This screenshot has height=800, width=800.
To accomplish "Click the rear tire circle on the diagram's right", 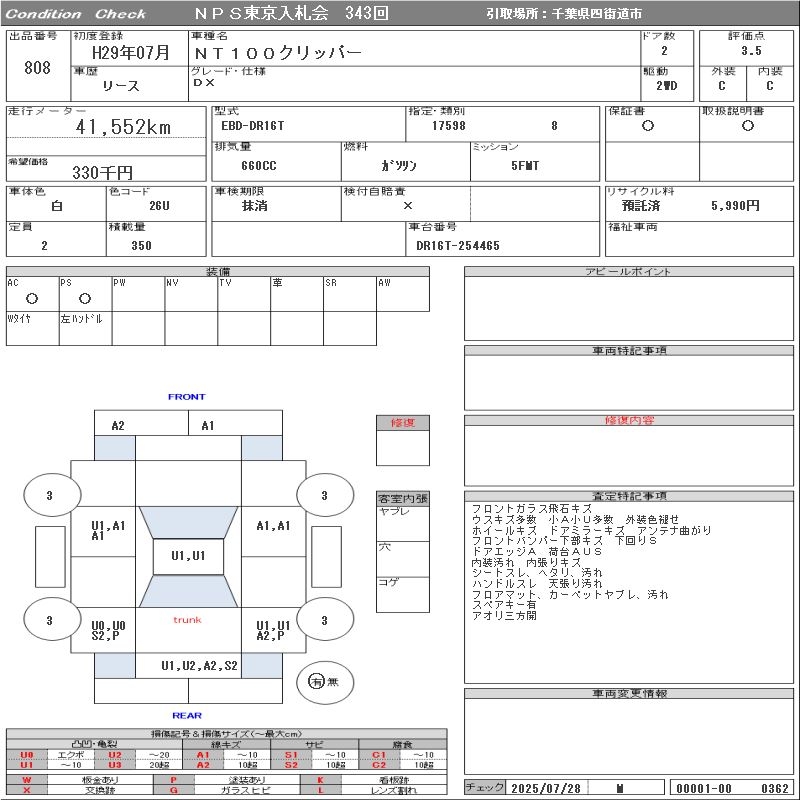I will [x=323, y=620].
